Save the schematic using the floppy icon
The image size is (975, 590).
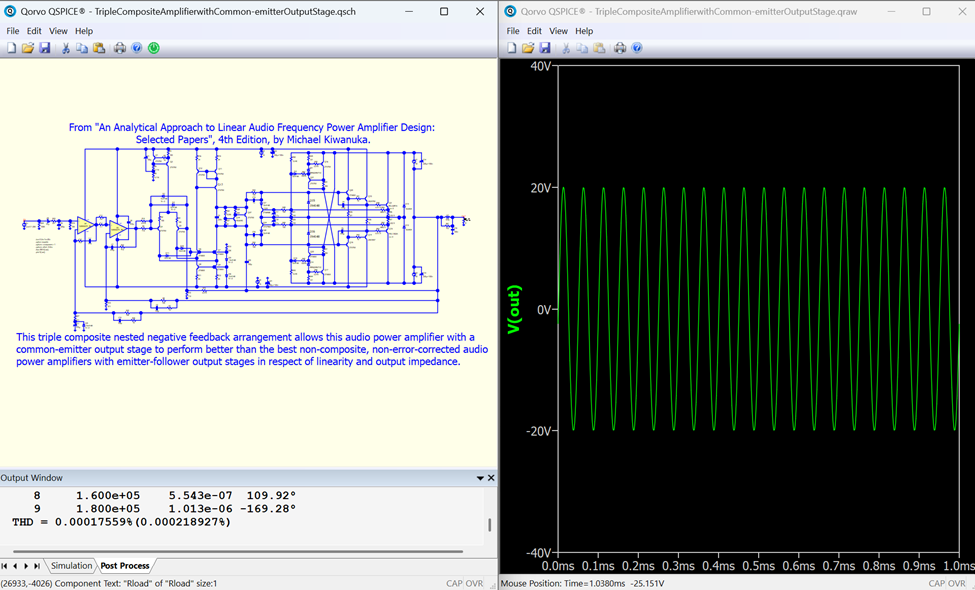45,48
